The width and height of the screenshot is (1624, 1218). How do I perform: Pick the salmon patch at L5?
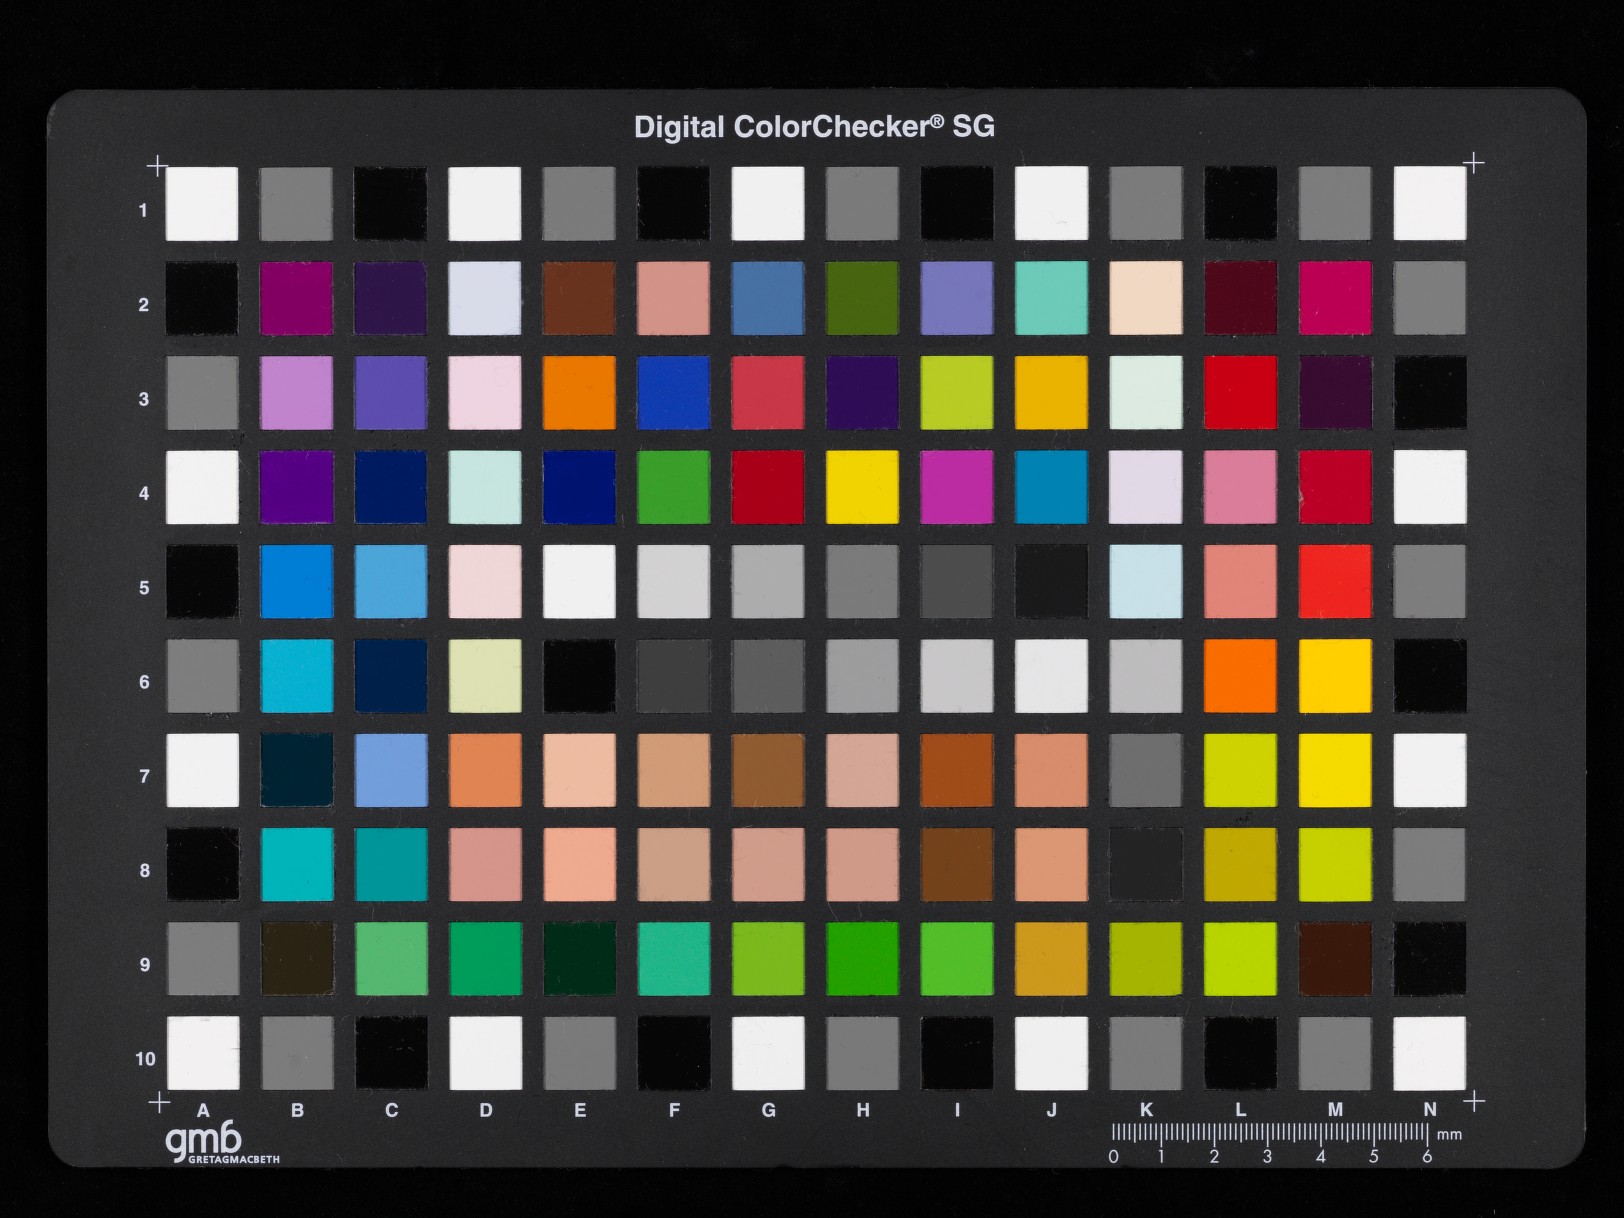point(1241,581)
